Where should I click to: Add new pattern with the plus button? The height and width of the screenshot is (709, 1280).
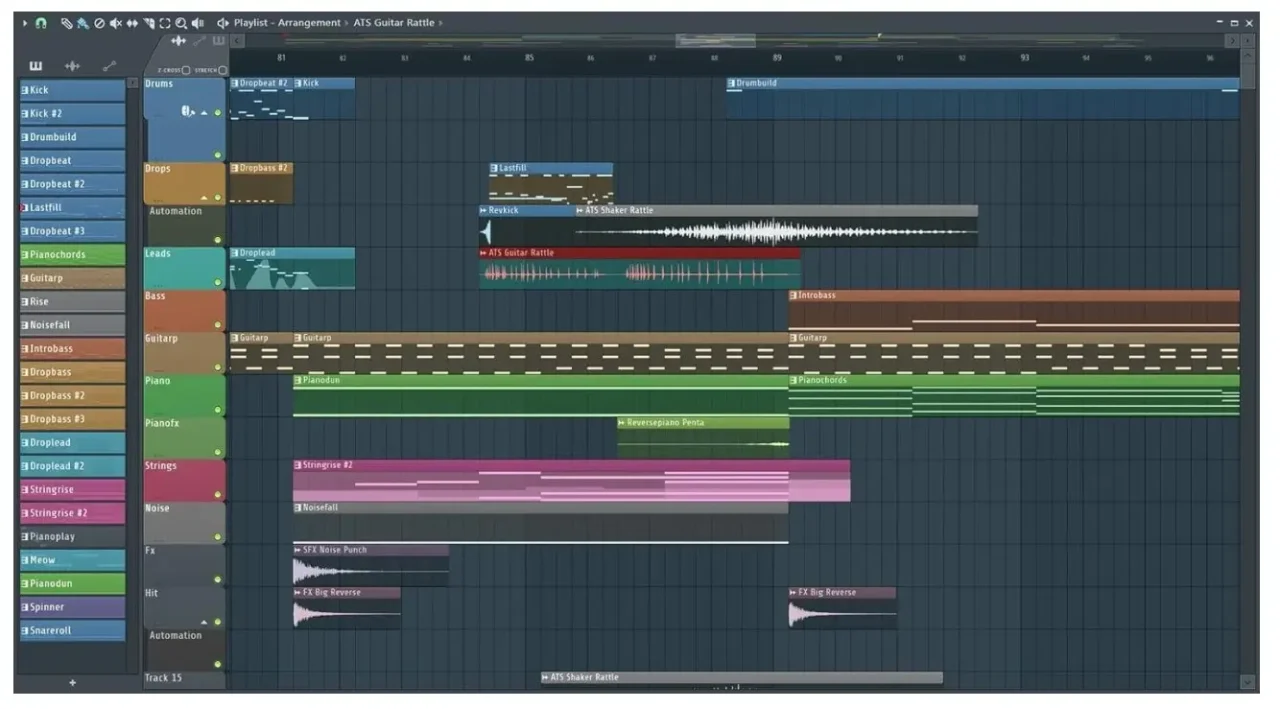point(72,682)
